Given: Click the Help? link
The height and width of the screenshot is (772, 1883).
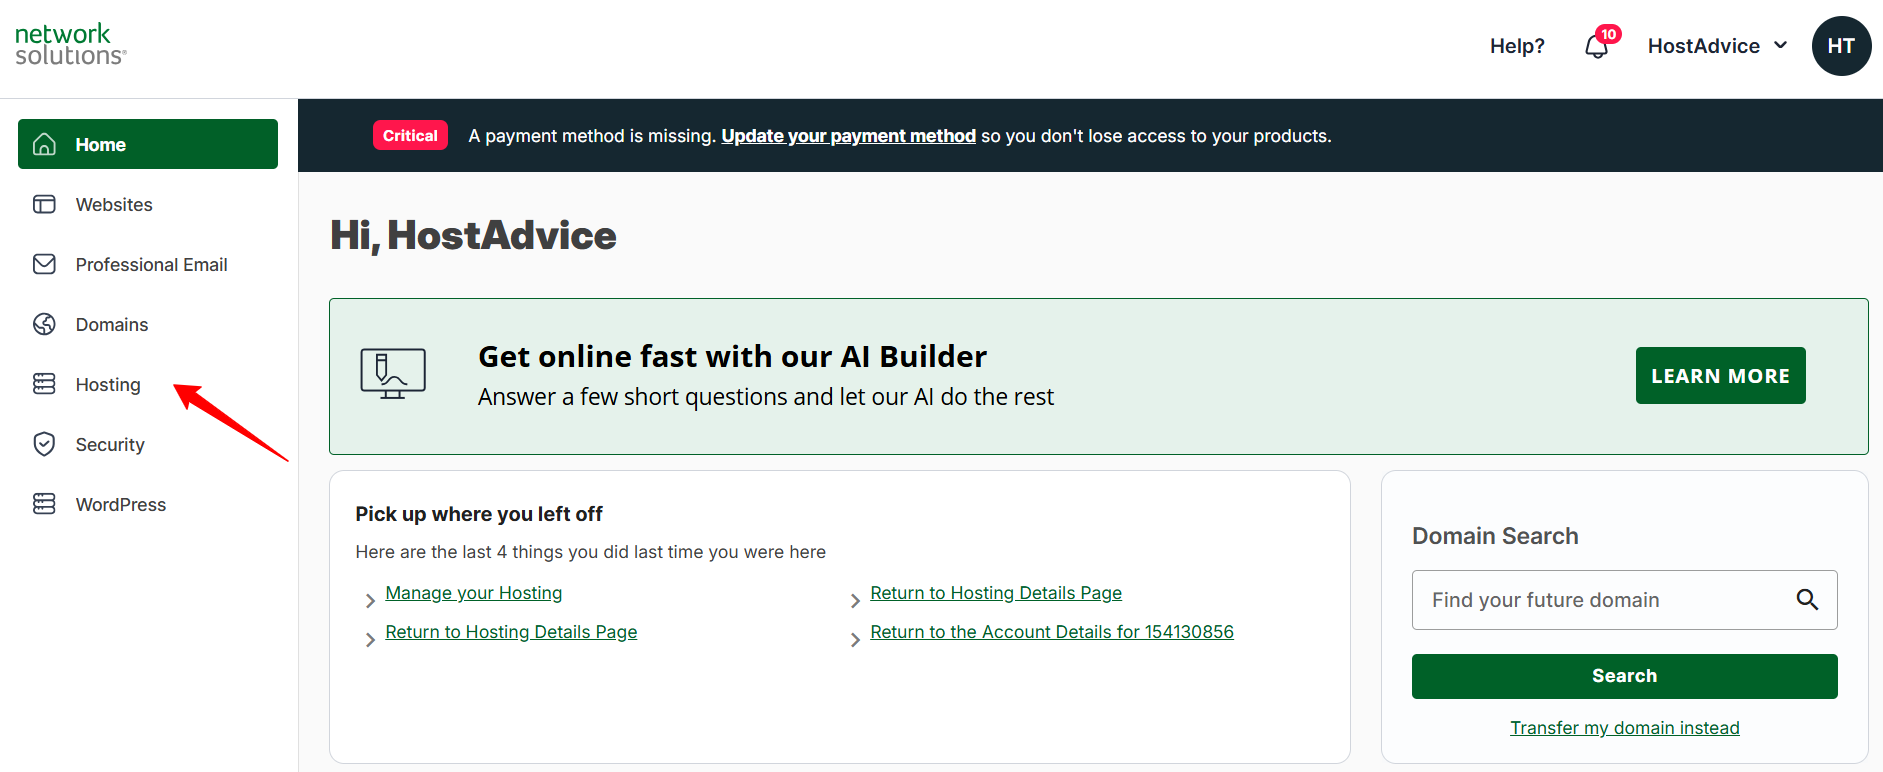Looking at the screenshot, I should (1517, 46).
